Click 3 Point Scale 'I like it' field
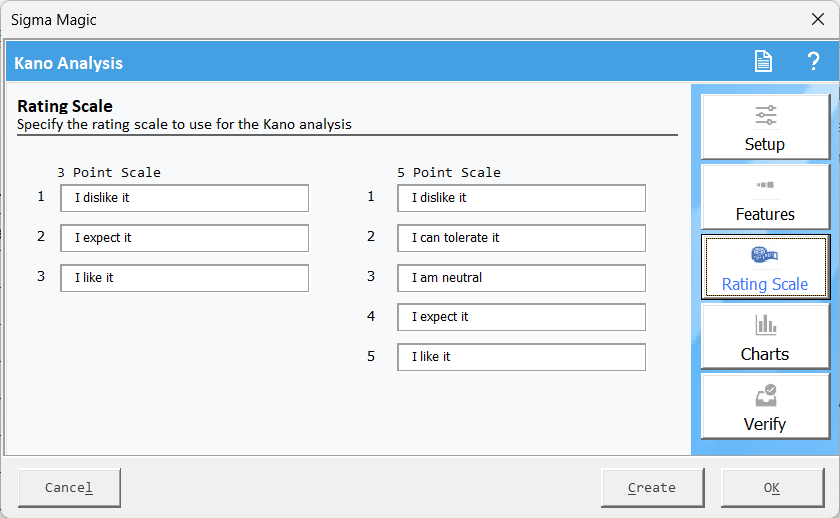This screenshot has width=840, height=518. click(x=184, y=278)
